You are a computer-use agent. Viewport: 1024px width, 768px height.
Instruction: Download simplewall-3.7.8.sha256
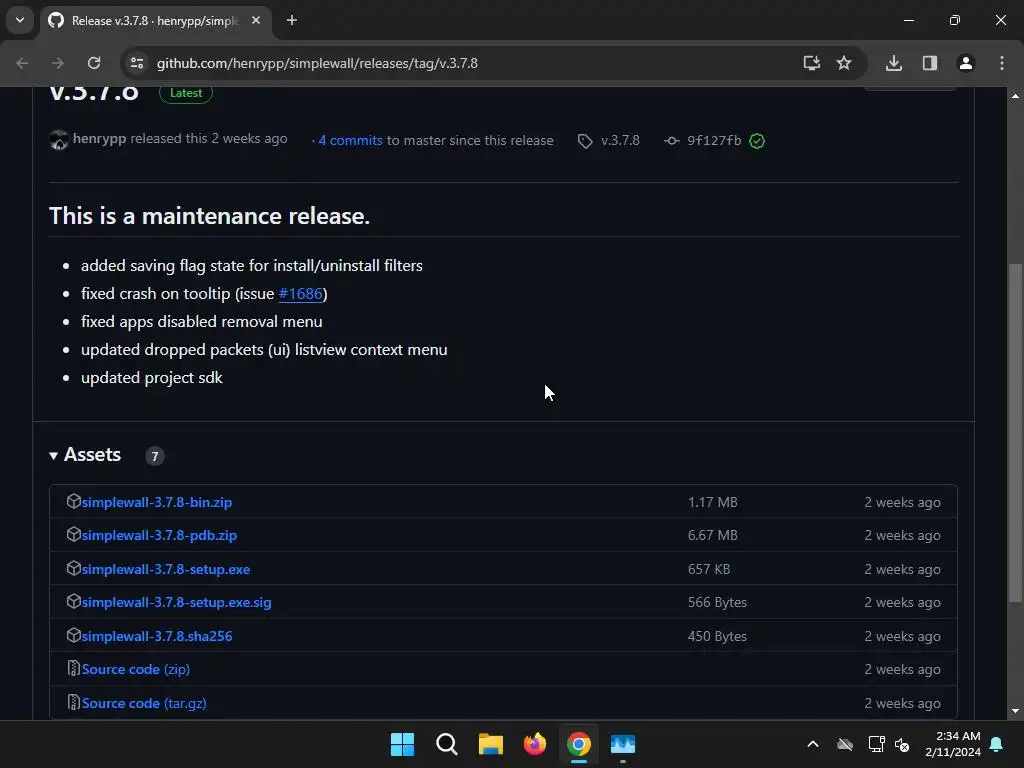(157, 636)
